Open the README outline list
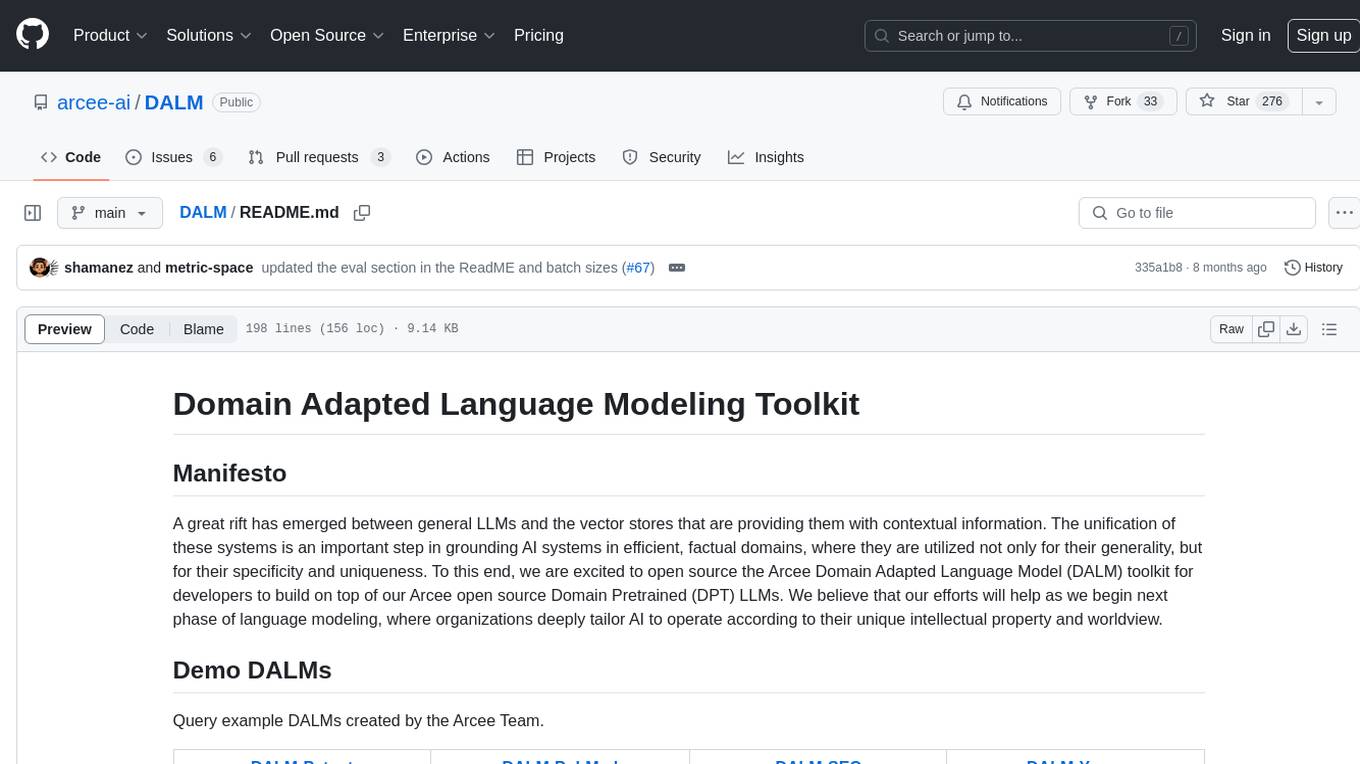 click(1329, 329)
